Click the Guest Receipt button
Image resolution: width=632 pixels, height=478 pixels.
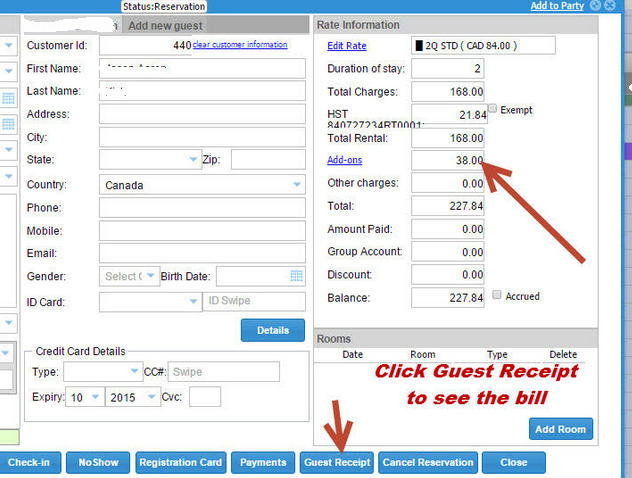click(x=336, y=462)
